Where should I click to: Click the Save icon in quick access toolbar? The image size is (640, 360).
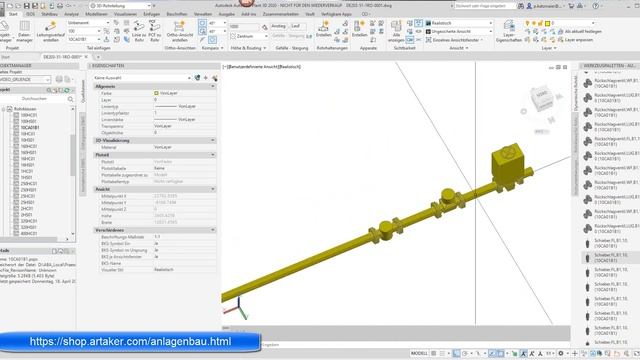coord(27,6)
